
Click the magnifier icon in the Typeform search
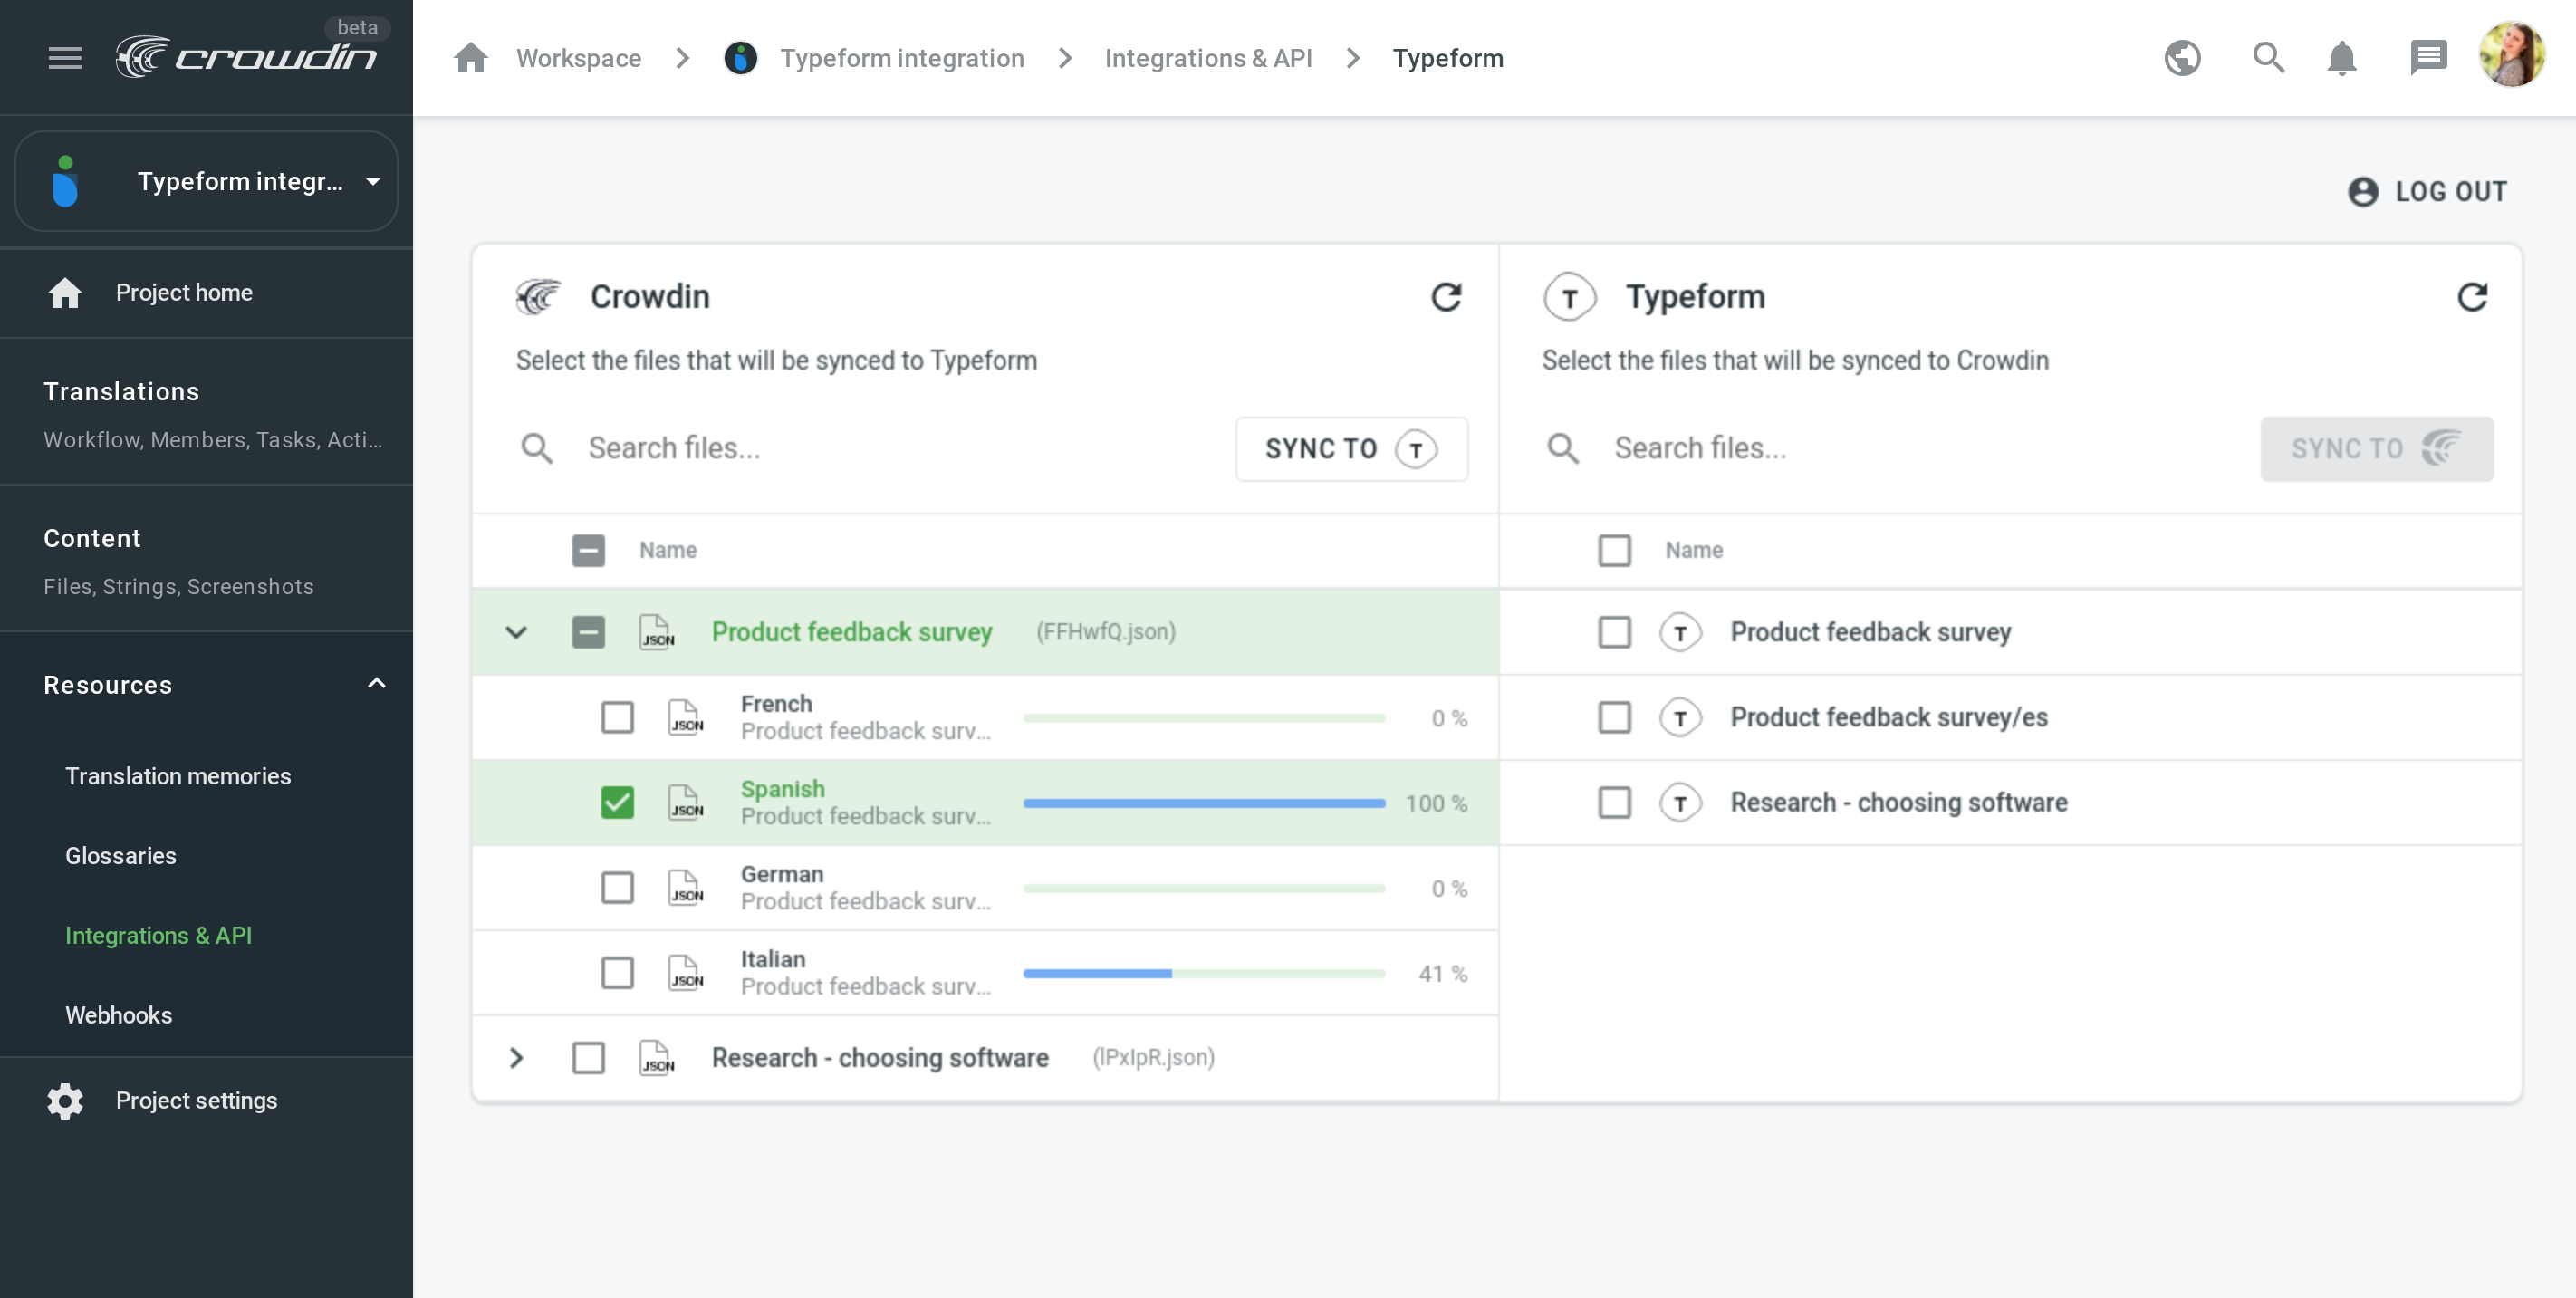tap(1563, 448)
